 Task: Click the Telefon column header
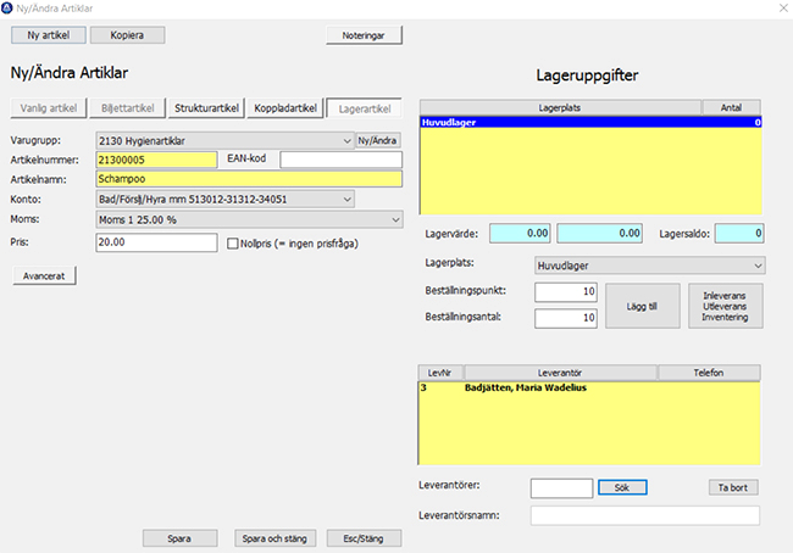pyautogui.click(x=709, y=372)
